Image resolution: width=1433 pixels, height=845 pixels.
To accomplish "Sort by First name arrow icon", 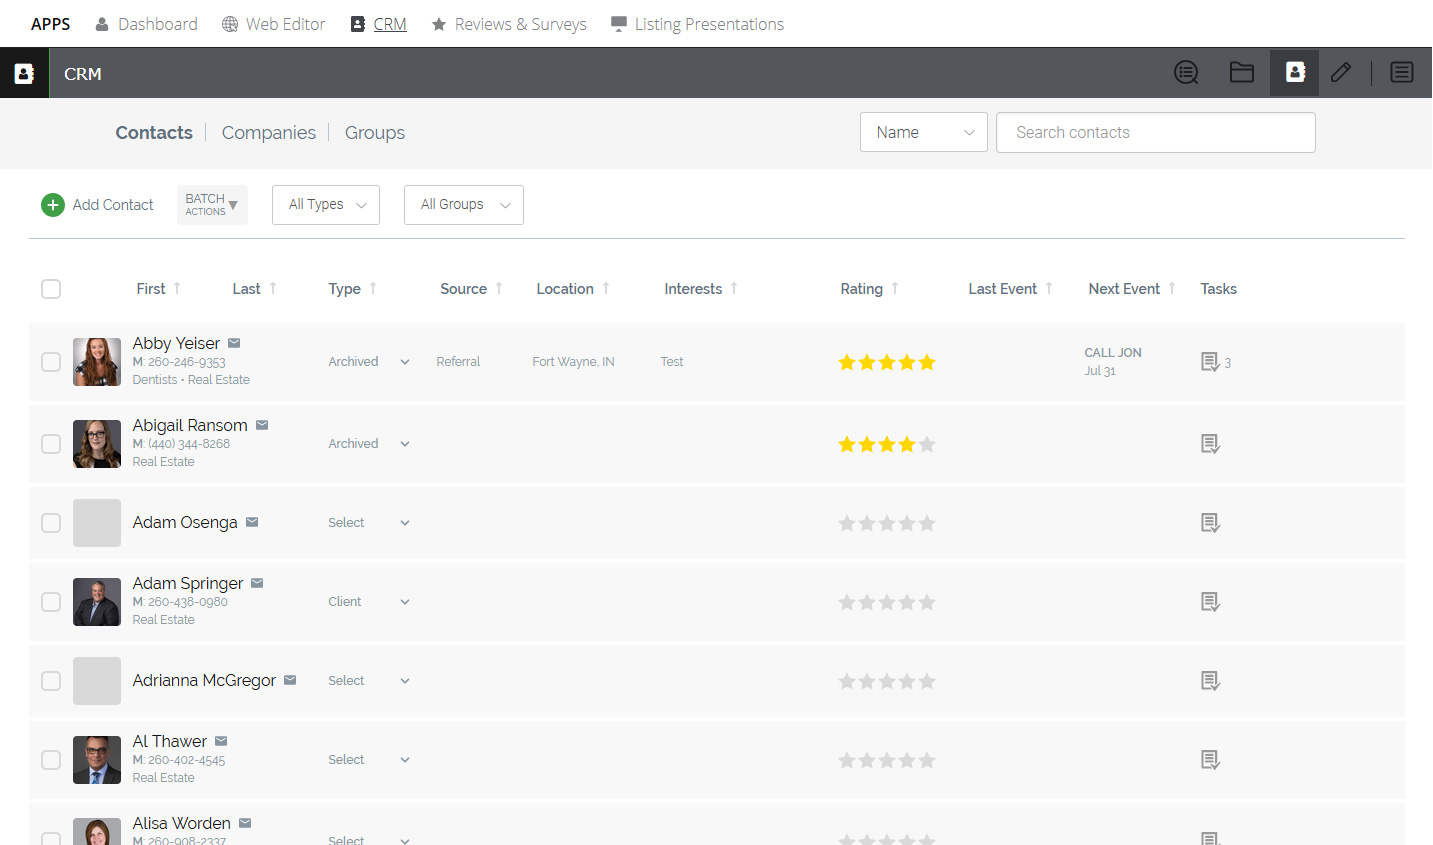I will pyautogui.click(x=177, y=288).
